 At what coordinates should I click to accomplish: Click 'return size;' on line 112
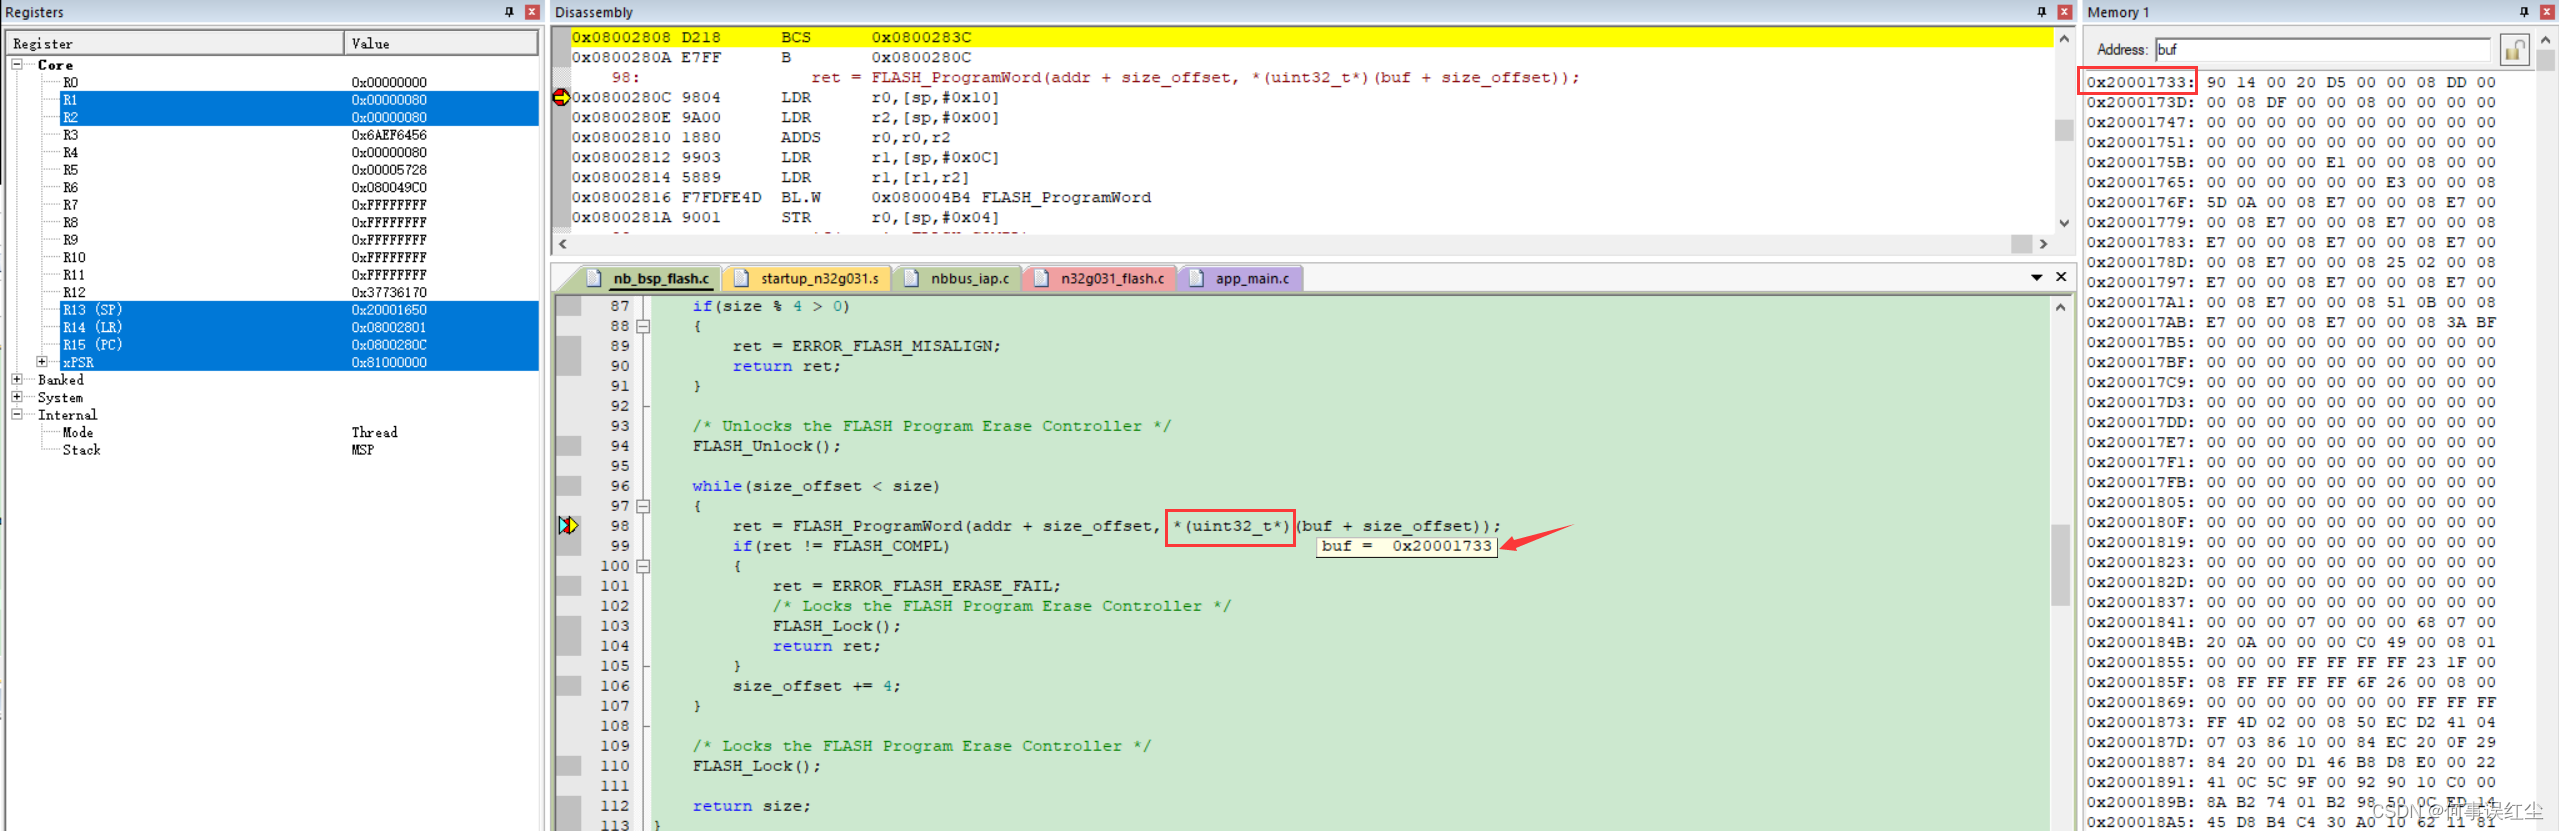coord(751,806)
